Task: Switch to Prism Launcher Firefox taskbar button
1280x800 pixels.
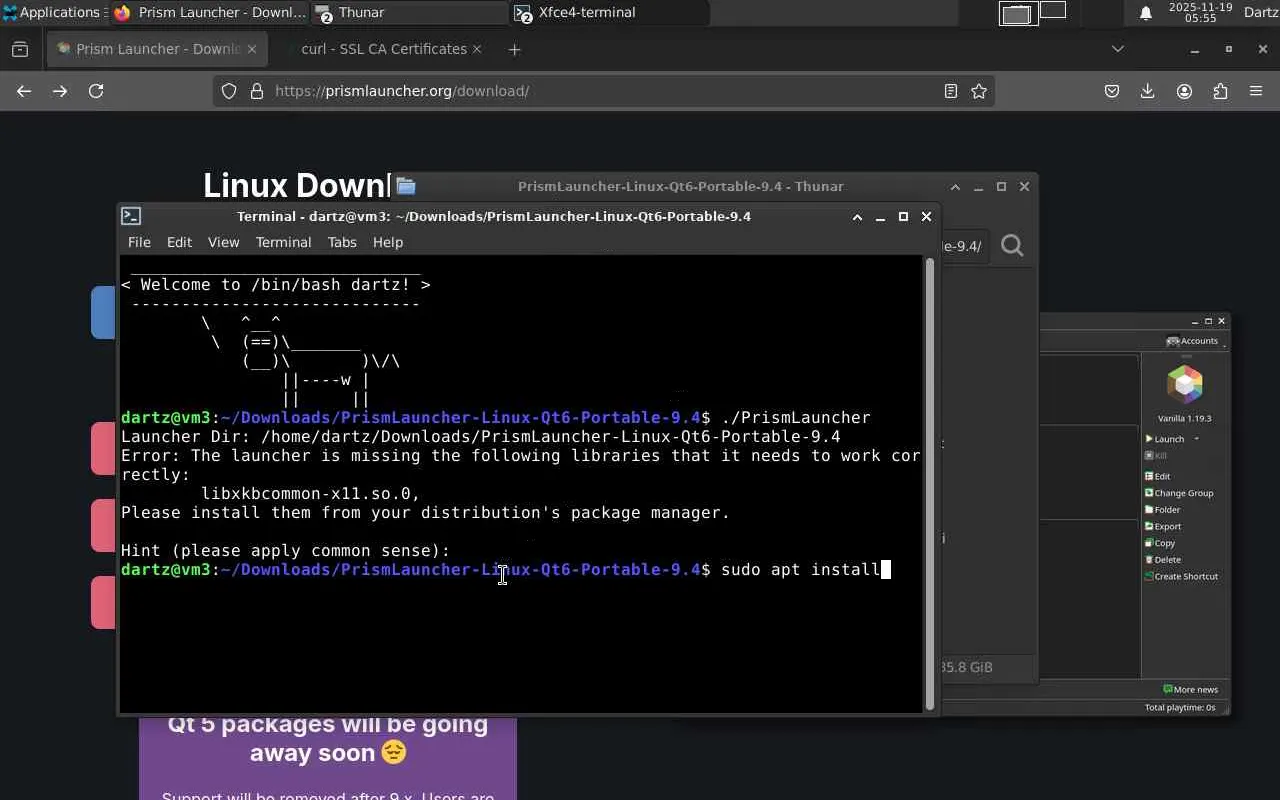Action: [210, 12]
